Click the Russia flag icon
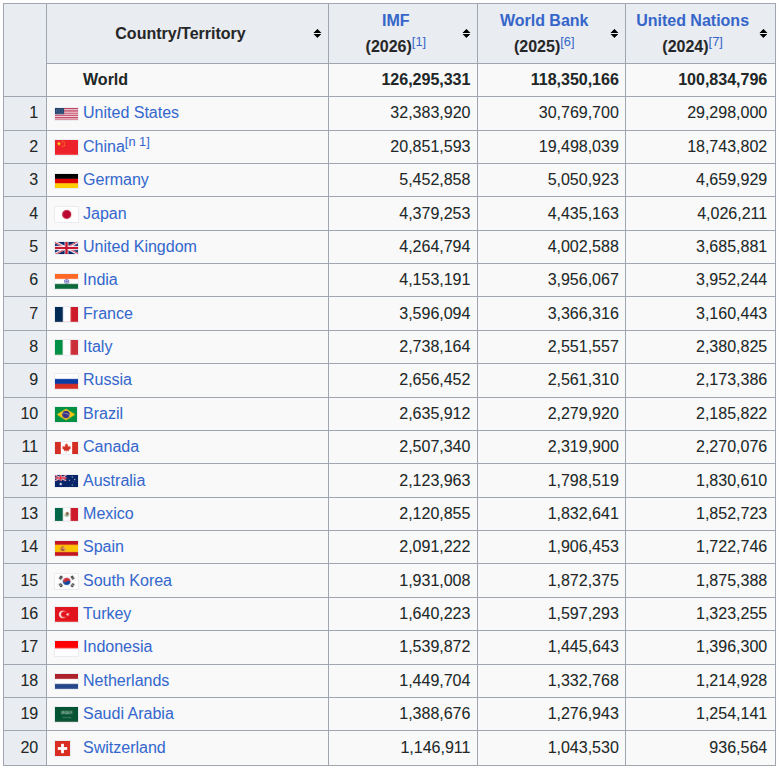Image resolution: width=778 pixels, height=766 pixels. tap(66, 381)
